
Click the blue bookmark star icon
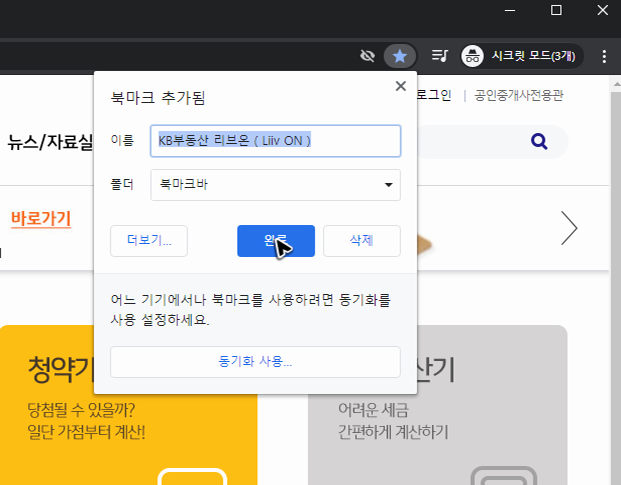[x=400, y=56]
